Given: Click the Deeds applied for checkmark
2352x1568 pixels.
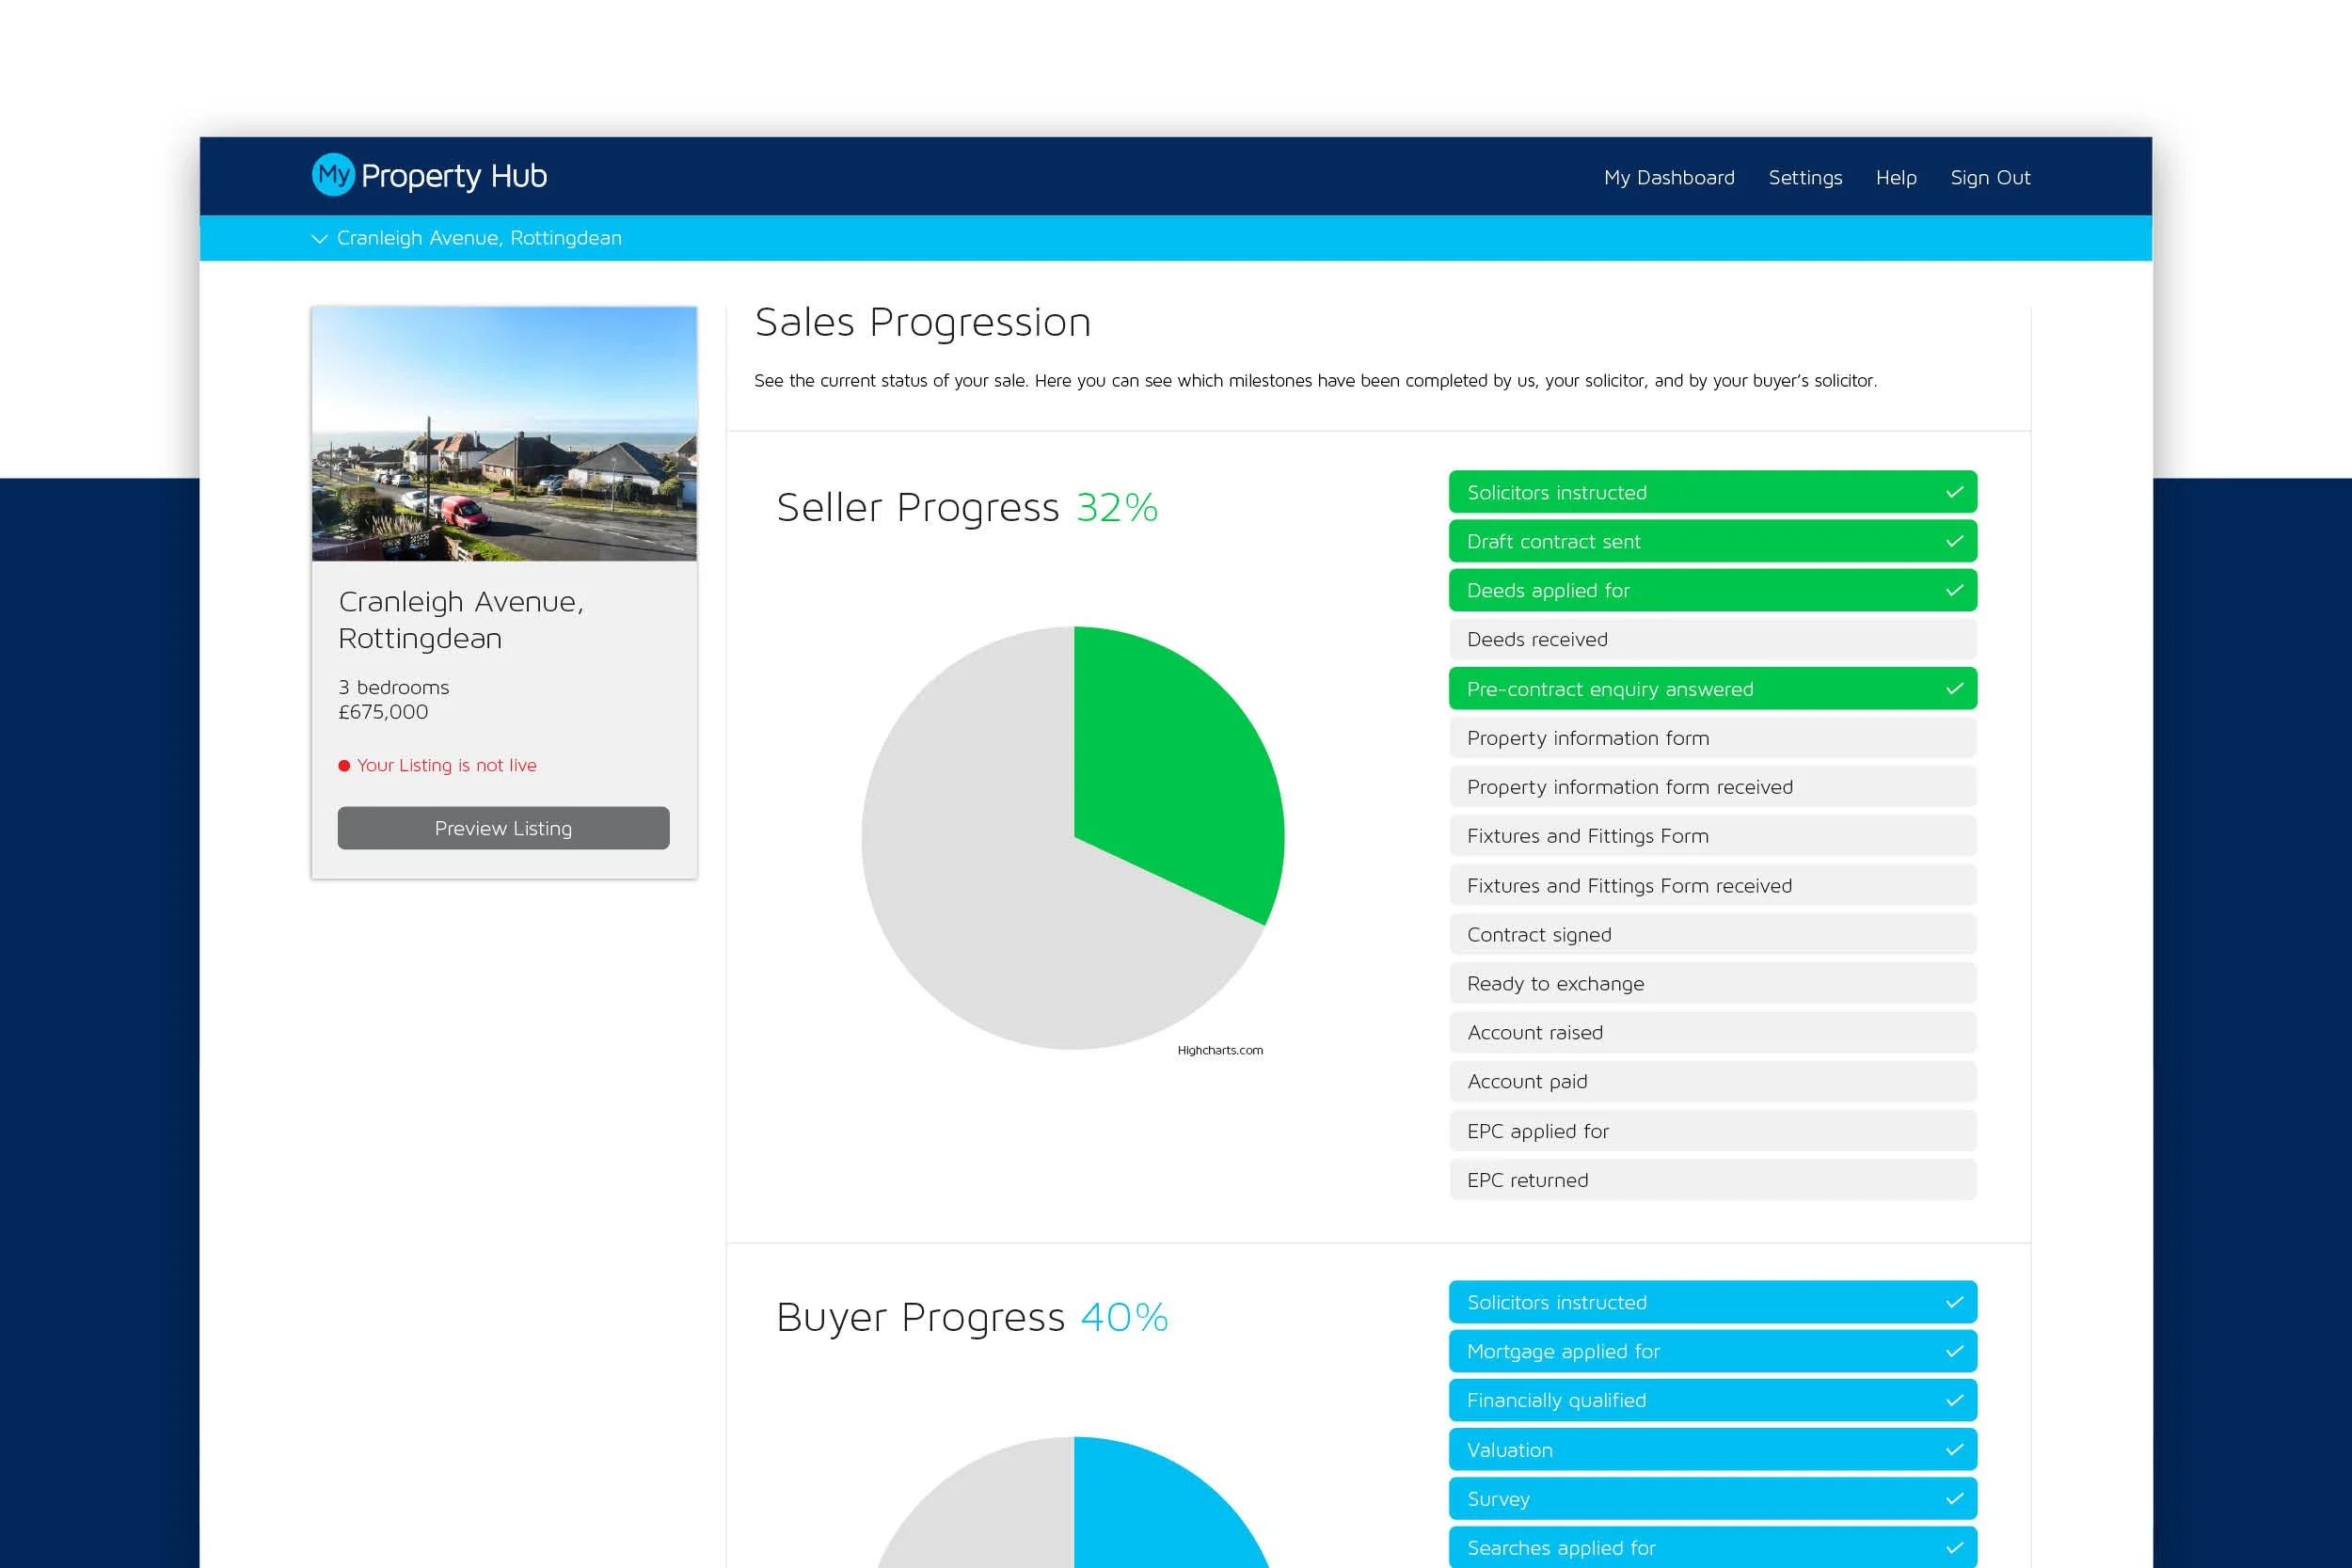Looking at the screenshot, I should [x=1954, y=590].
